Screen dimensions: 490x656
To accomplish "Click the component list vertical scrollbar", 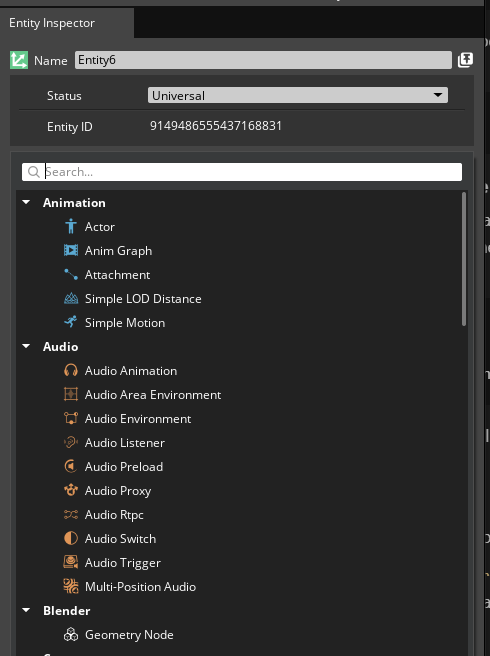I will click(x=464, y=259).
